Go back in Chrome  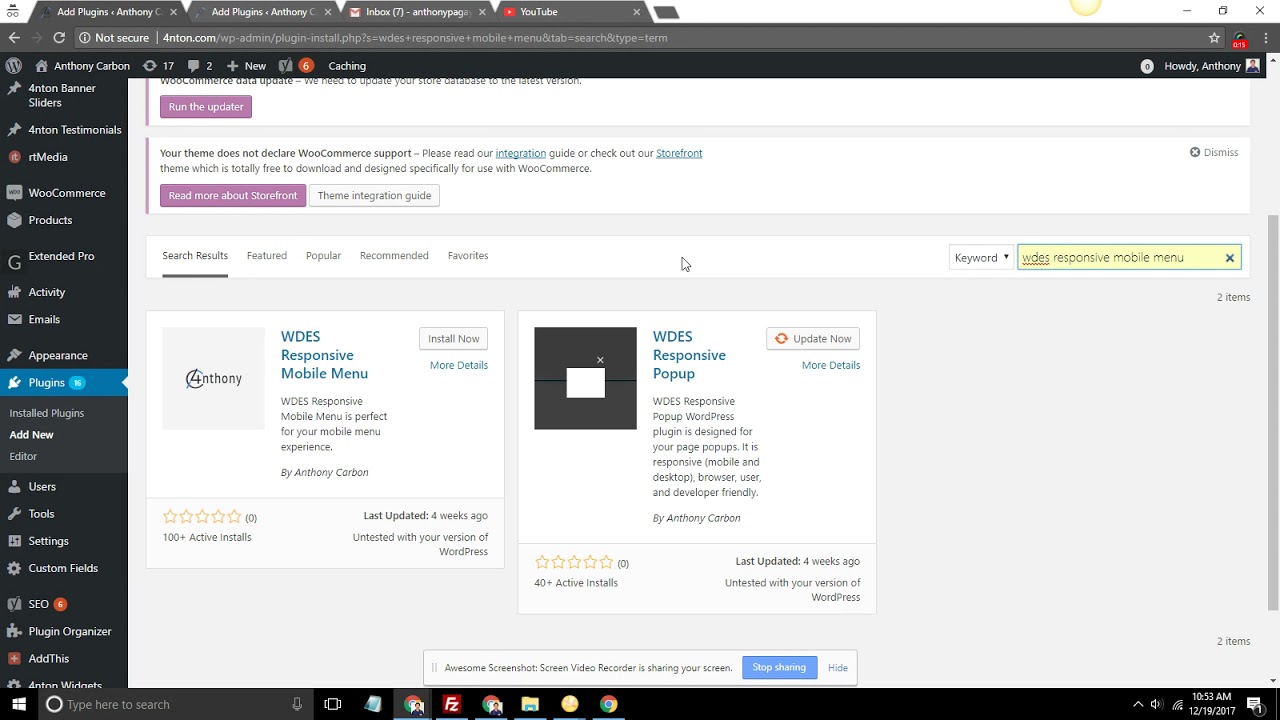click(x=14, y=38)
